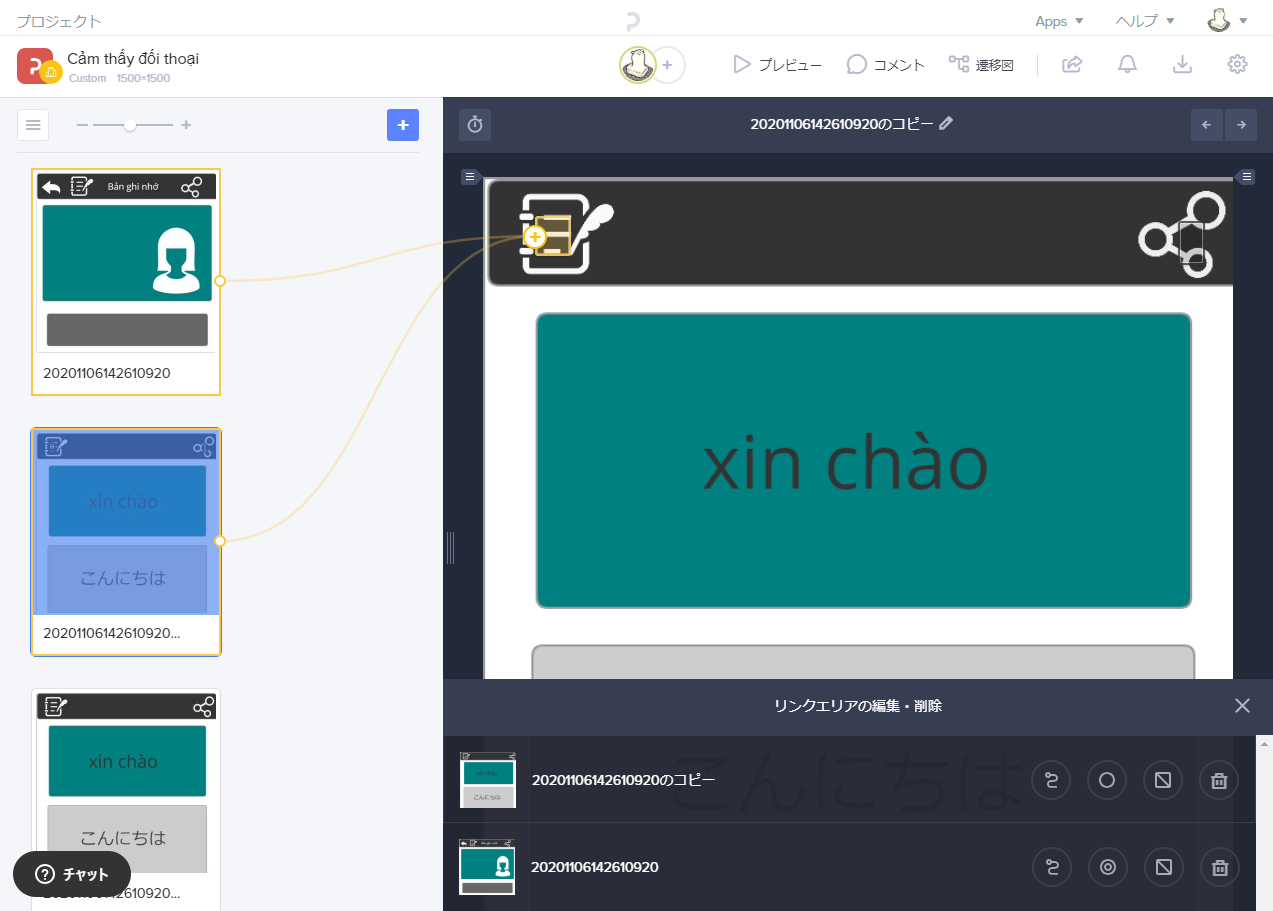
Task: Expand the ヘルプ help dropdown
Action: tap(1145, 21)
